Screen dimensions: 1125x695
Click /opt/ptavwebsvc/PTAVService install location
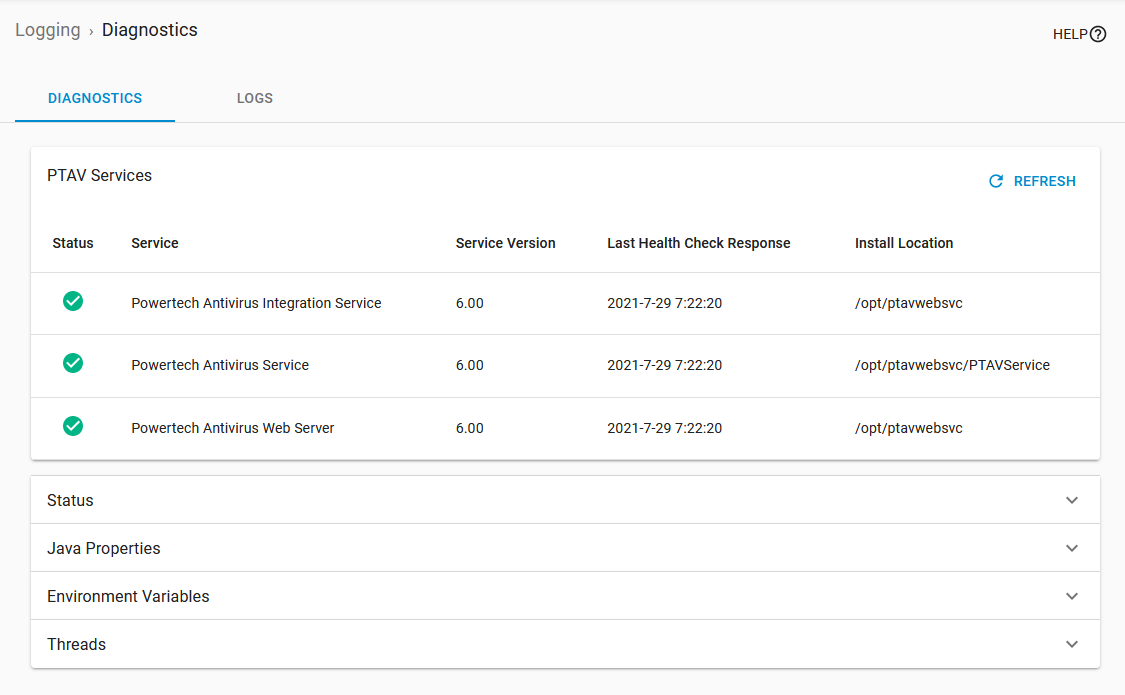tap(952, 365)
